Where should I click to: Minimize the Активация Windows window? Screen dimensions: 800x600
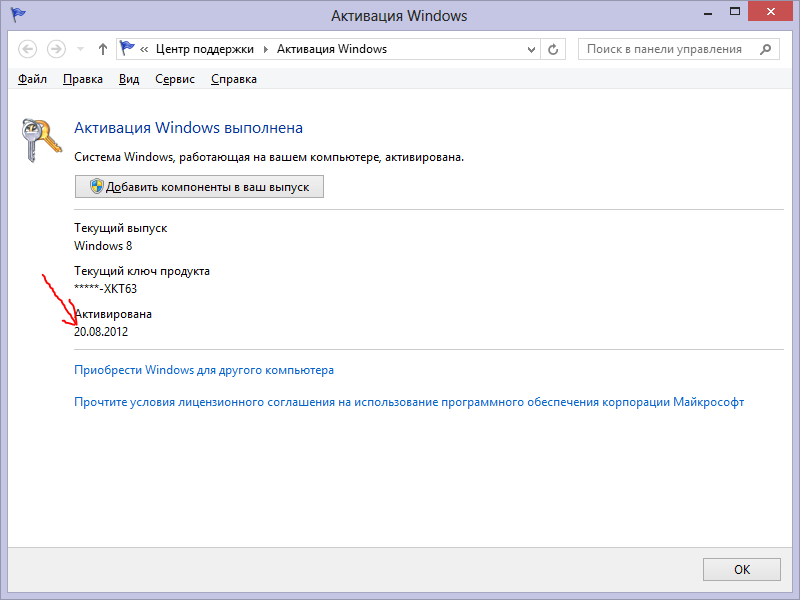coord(708,13)
